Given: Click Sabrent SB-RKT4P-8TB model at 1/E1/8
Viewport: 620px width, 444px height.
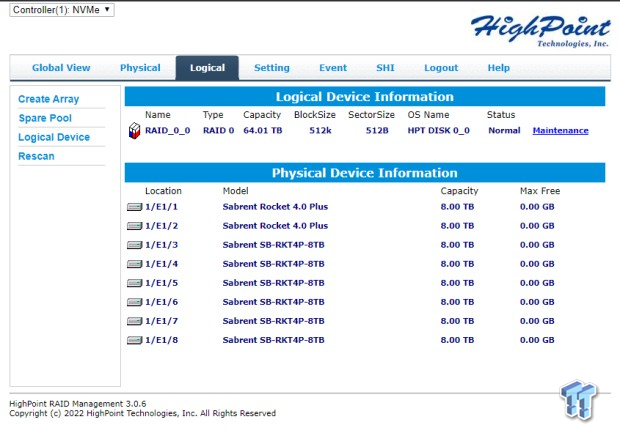Looking at the screenshot, I should (x=274, y=340).
